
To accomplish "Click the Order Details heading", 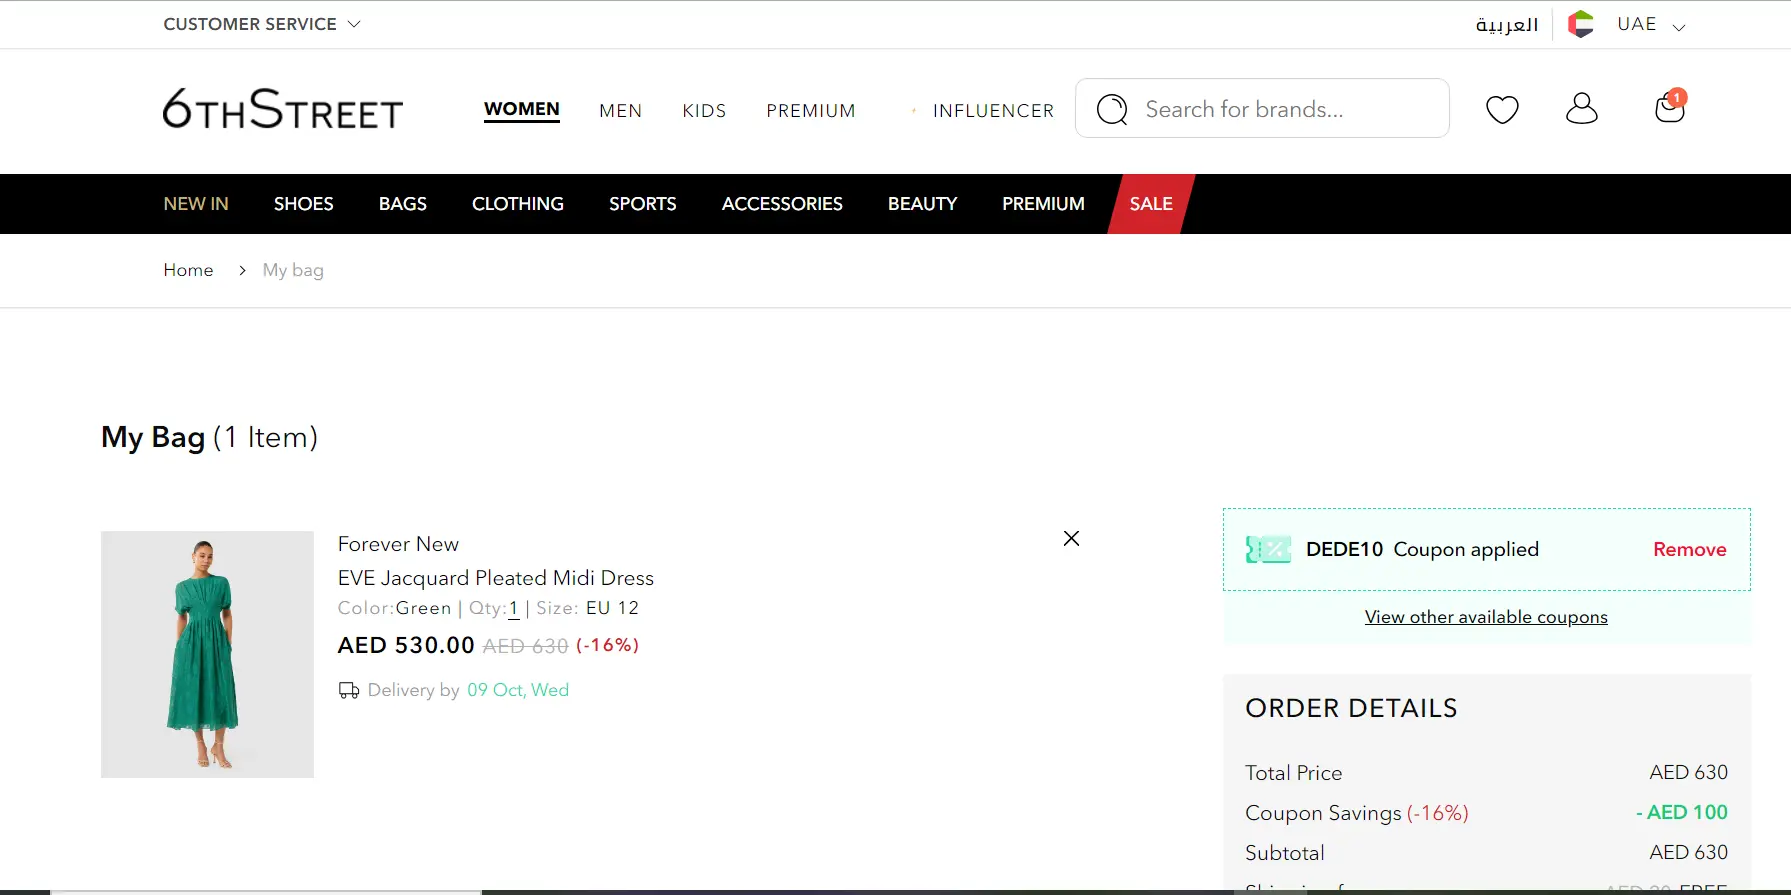I will [1351, 708].
